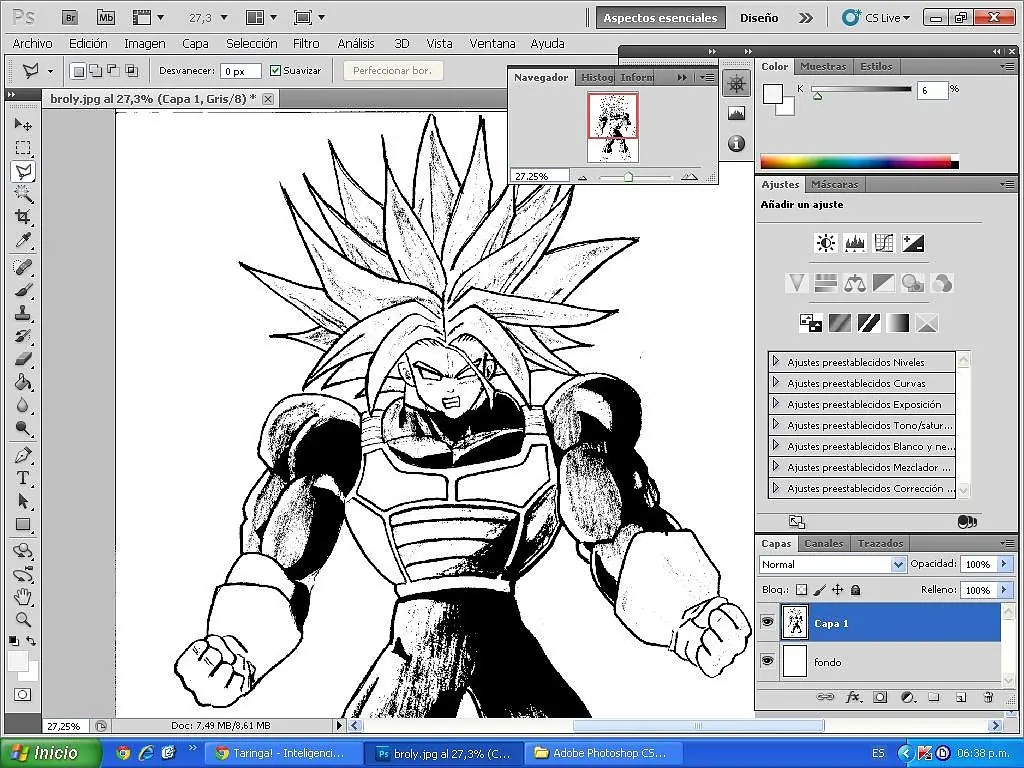Choose add to selection mode
Screen dimensions: 1024x768
click(x=95, y=71)
